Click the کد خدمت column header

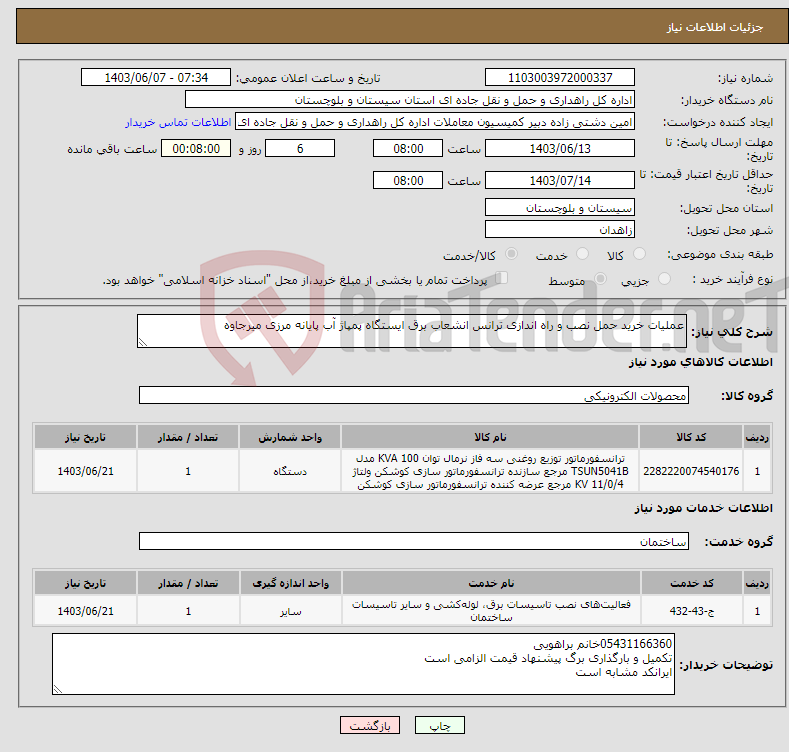(692, 583)
